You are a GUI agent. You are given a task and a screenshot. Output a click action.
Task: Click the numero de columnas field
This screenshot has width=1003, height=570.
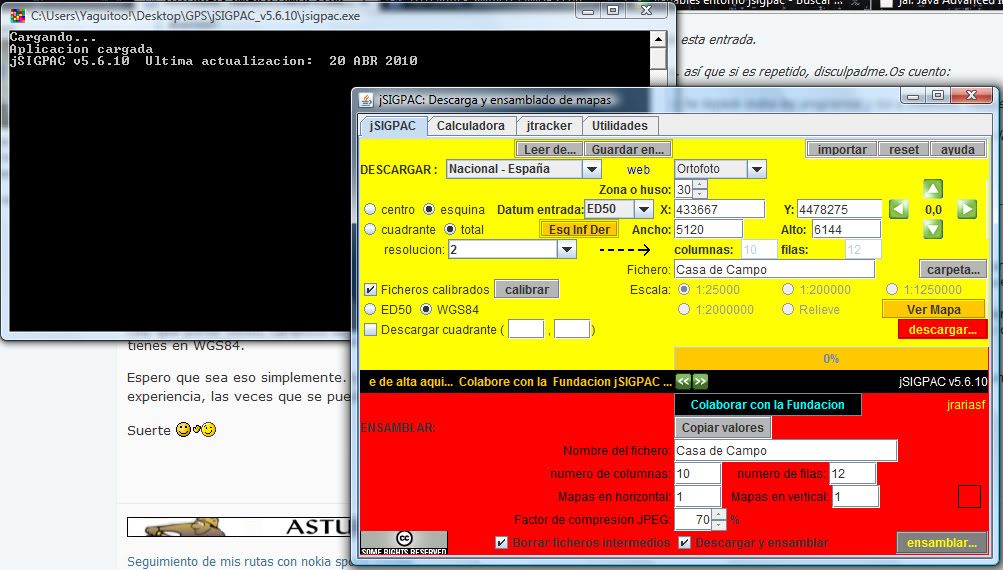coord(698,473)
